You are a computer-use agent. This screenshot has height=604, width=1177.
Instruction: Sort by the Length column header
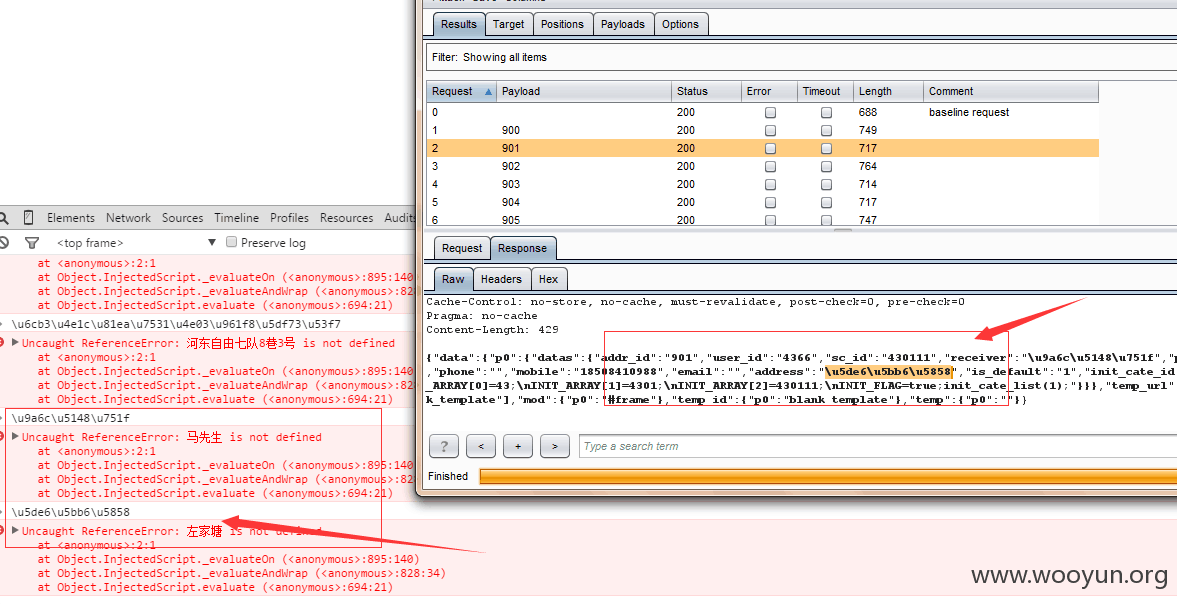coord(888,92)
